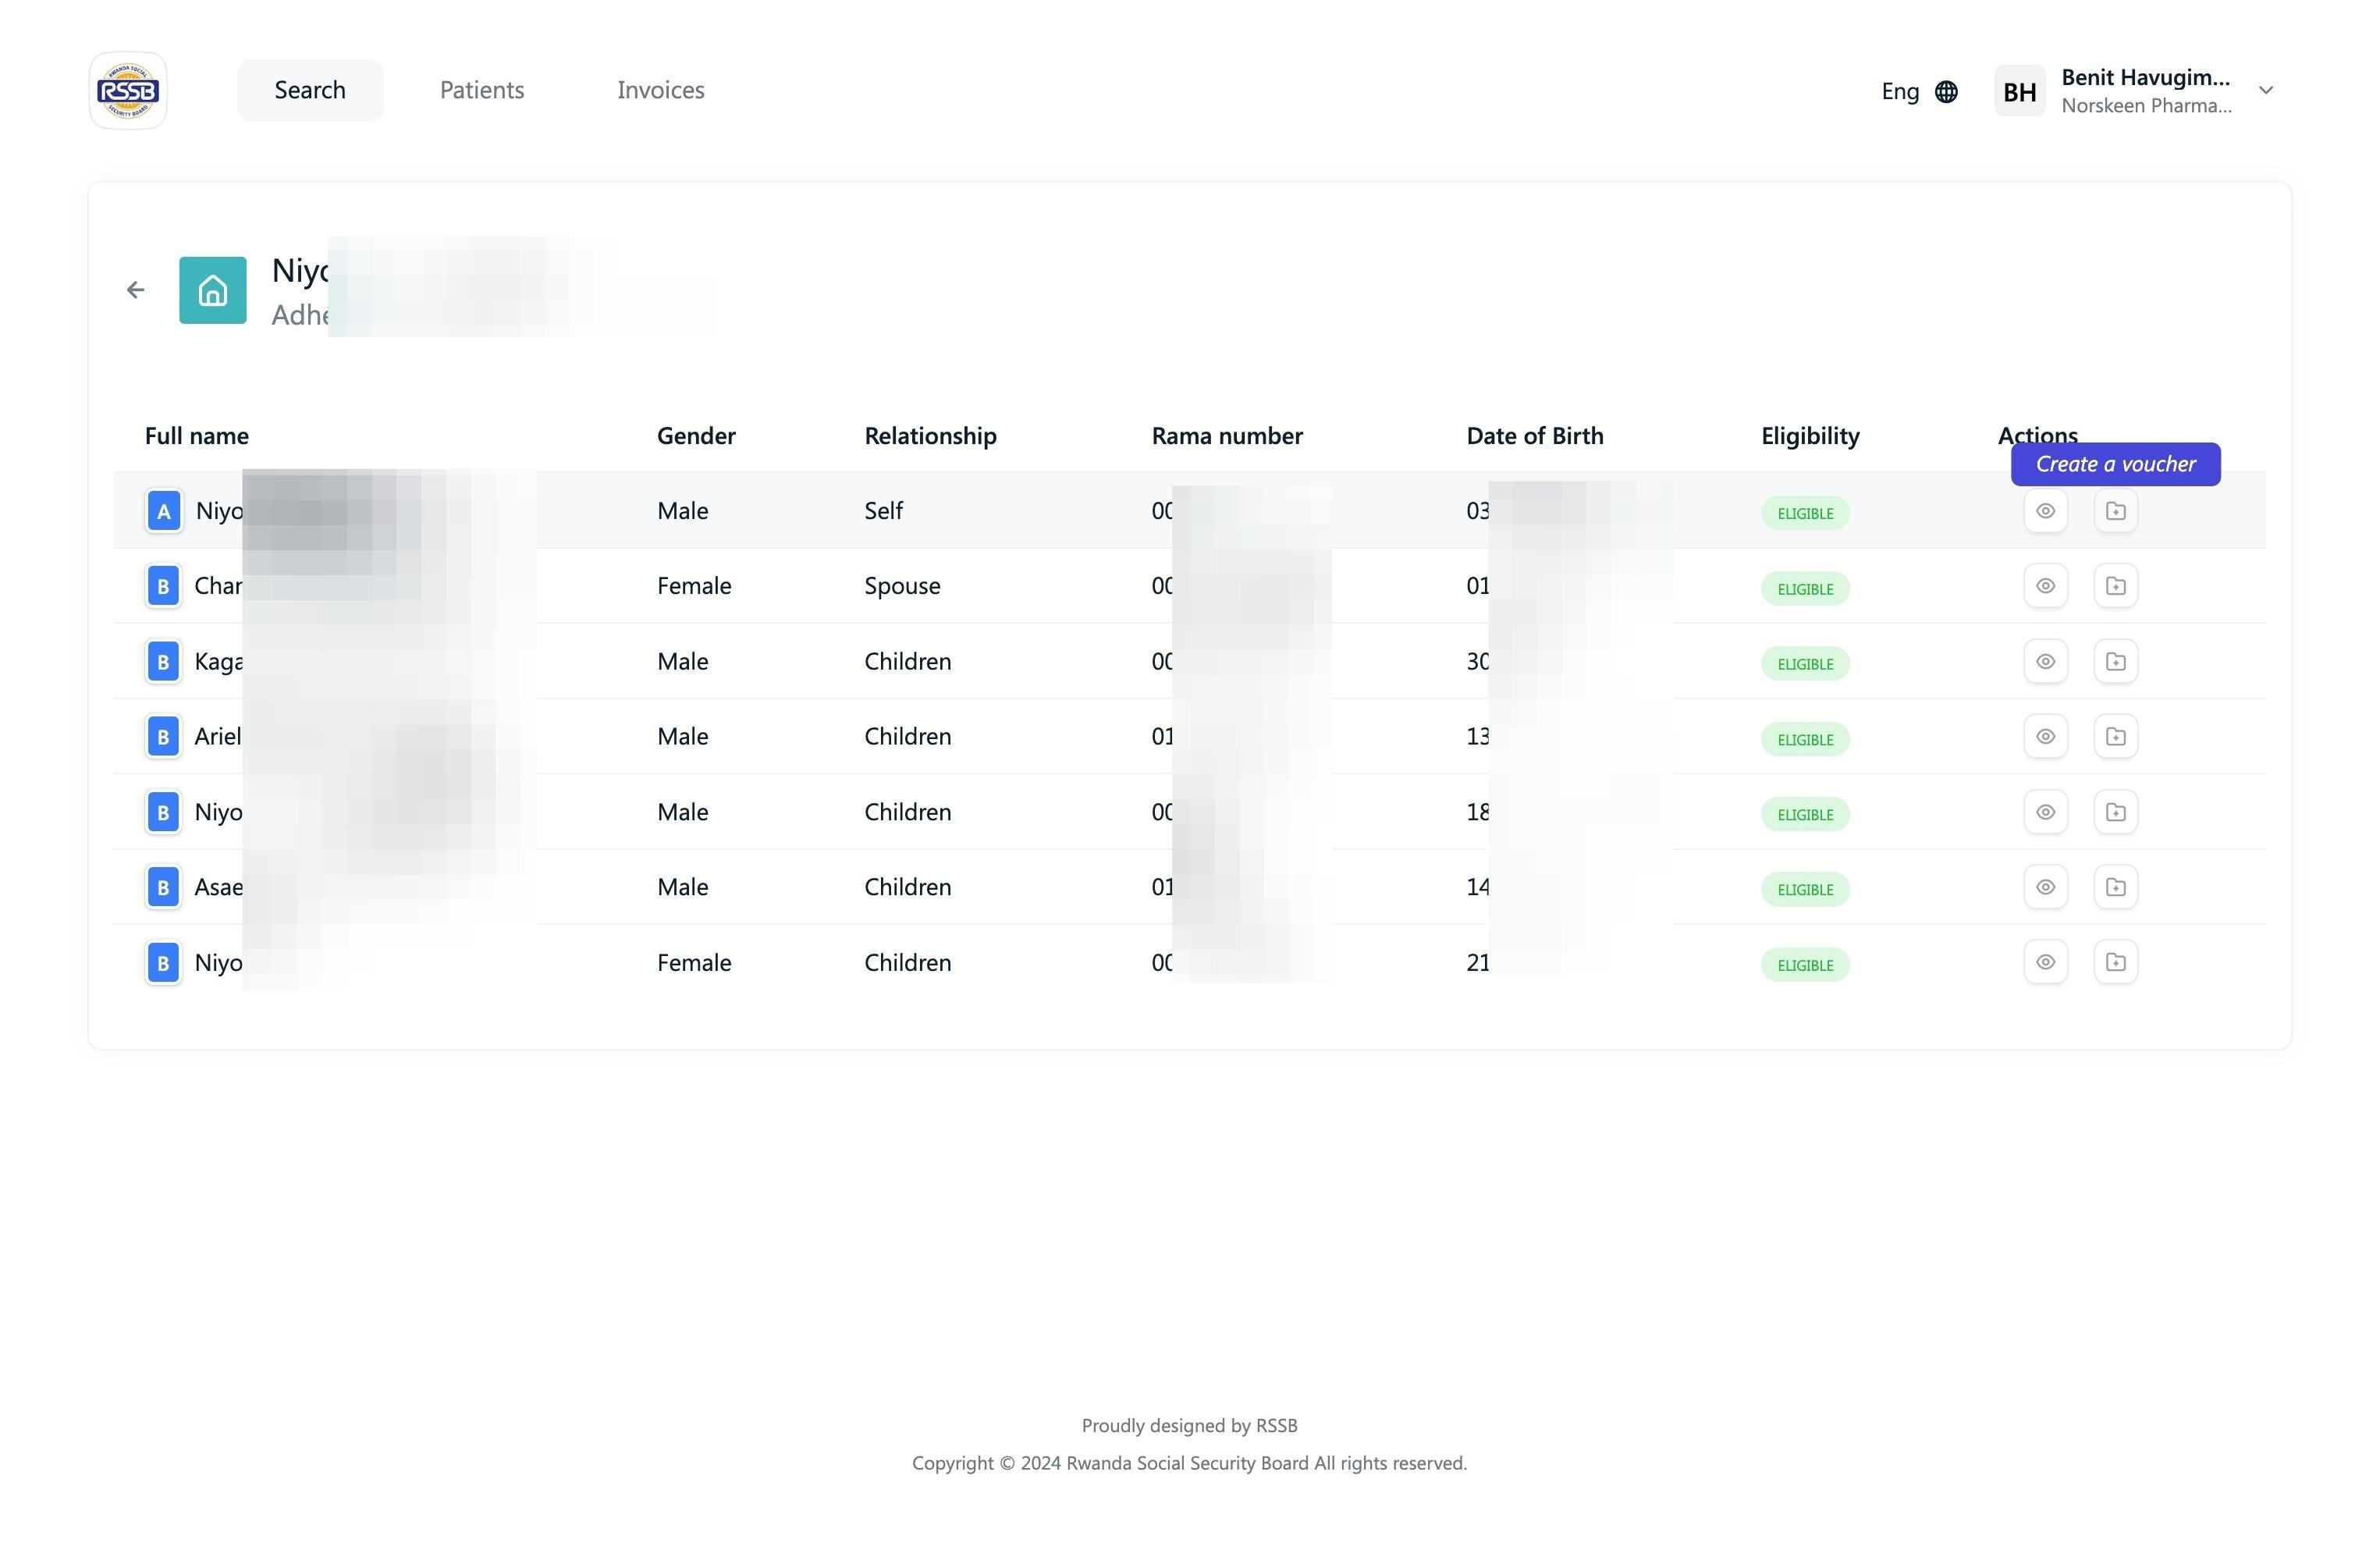Click voucher folder icon in Ariel row
2380x1550 pixels.
2115,737
